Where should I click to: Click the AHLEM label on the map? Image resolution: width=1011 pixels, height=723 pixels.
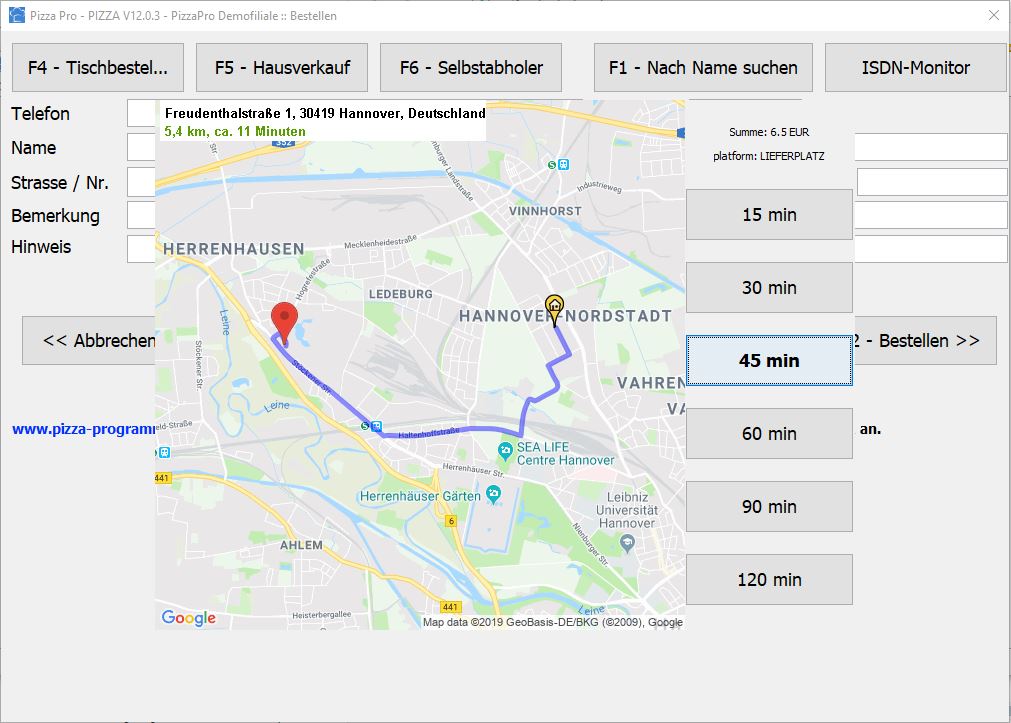[301, 545]
